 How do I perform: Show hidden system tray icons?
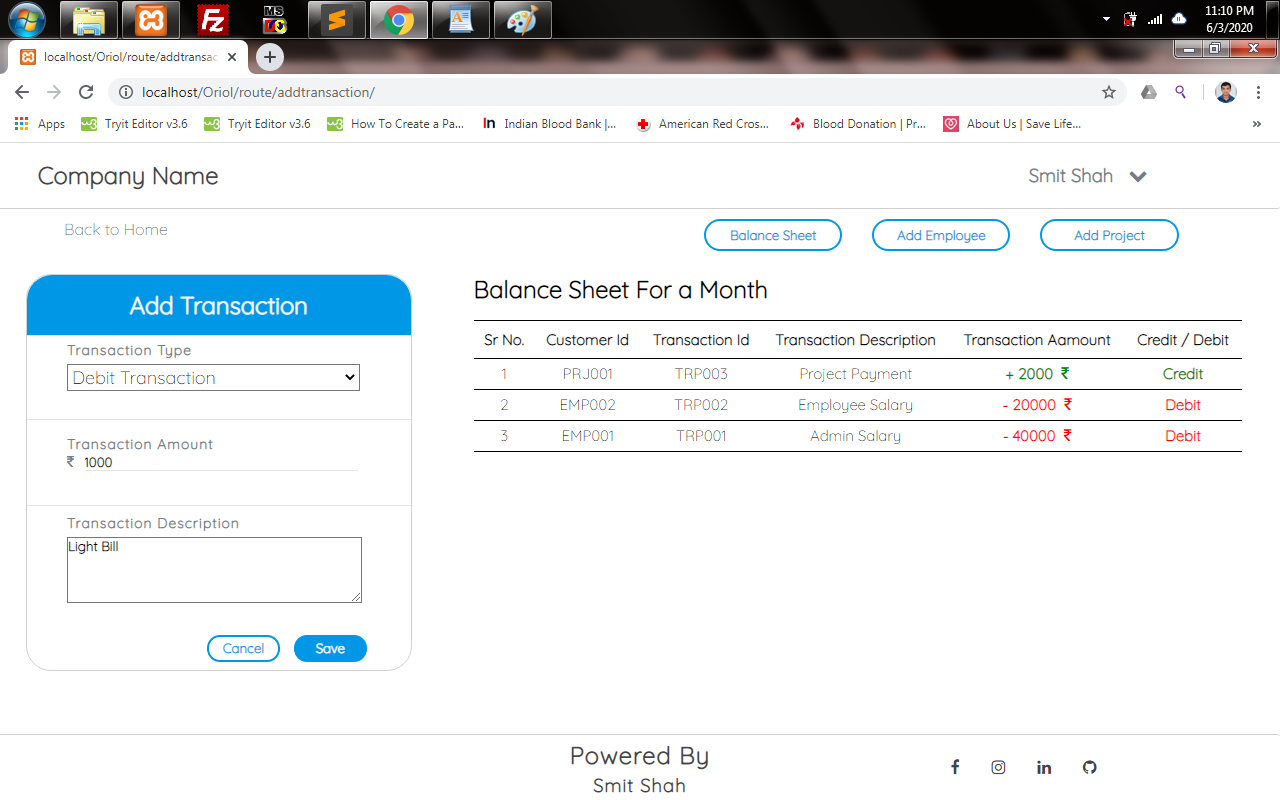click(1106, 19)
